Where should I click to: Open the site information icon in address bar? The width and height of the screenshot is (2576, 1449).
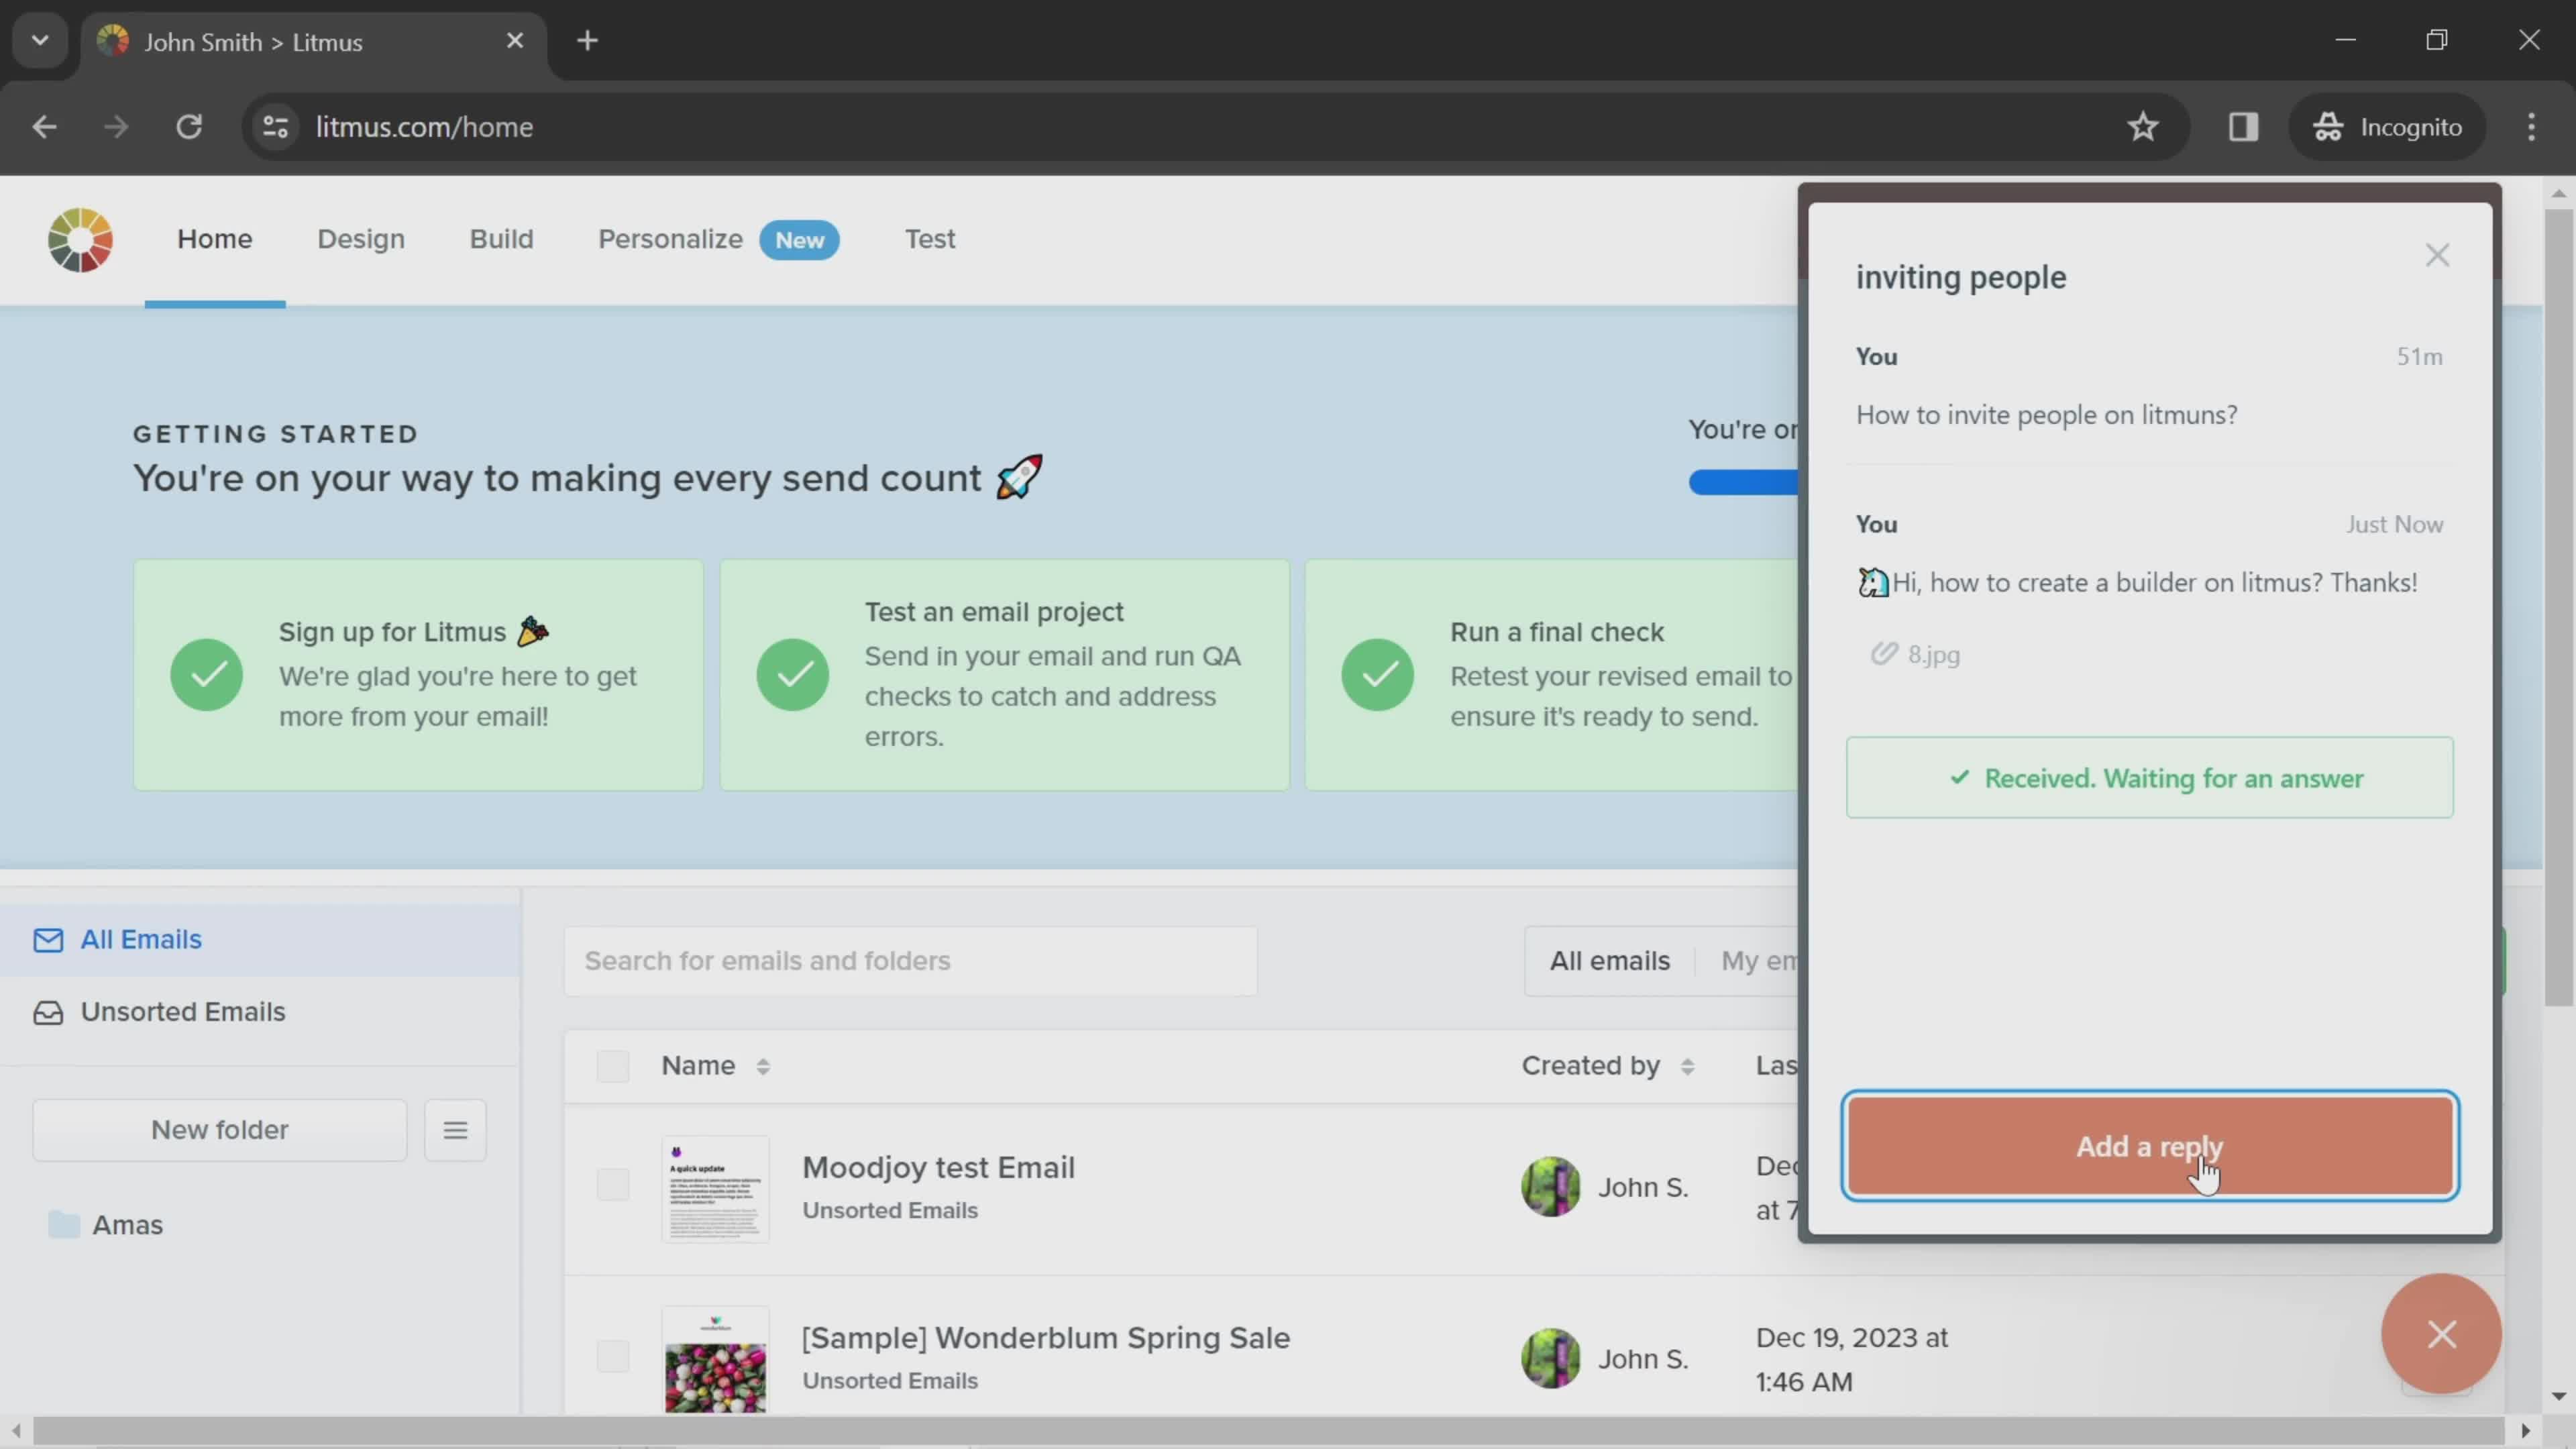[275, 127]
